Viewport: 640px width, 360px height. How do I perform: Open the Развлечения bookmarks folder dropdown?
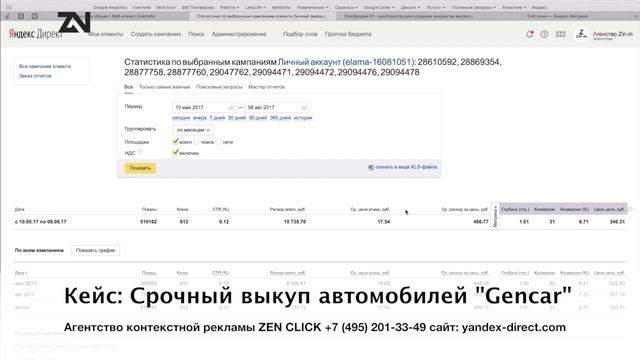click(312, 7)
